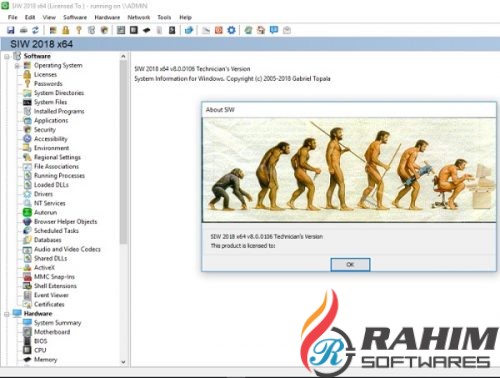Select Loaded DLLs in the tree

tap(51, 185)
